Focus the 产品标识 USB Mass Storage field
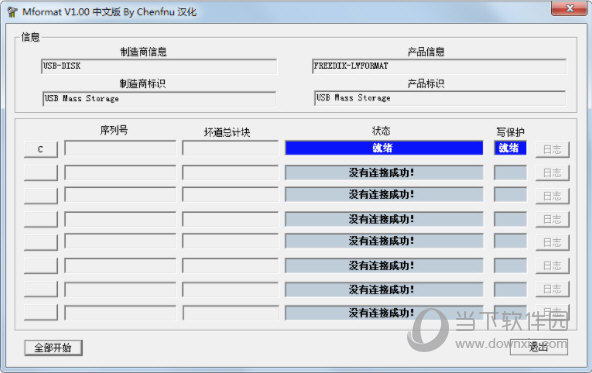This screenshot has width=592, height=373. 439,98
